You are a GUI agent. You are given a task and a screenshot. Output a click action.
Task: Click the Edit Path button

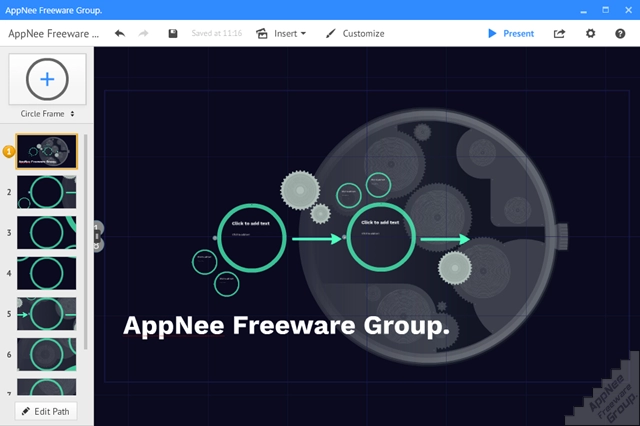click(x=46, y=411)
